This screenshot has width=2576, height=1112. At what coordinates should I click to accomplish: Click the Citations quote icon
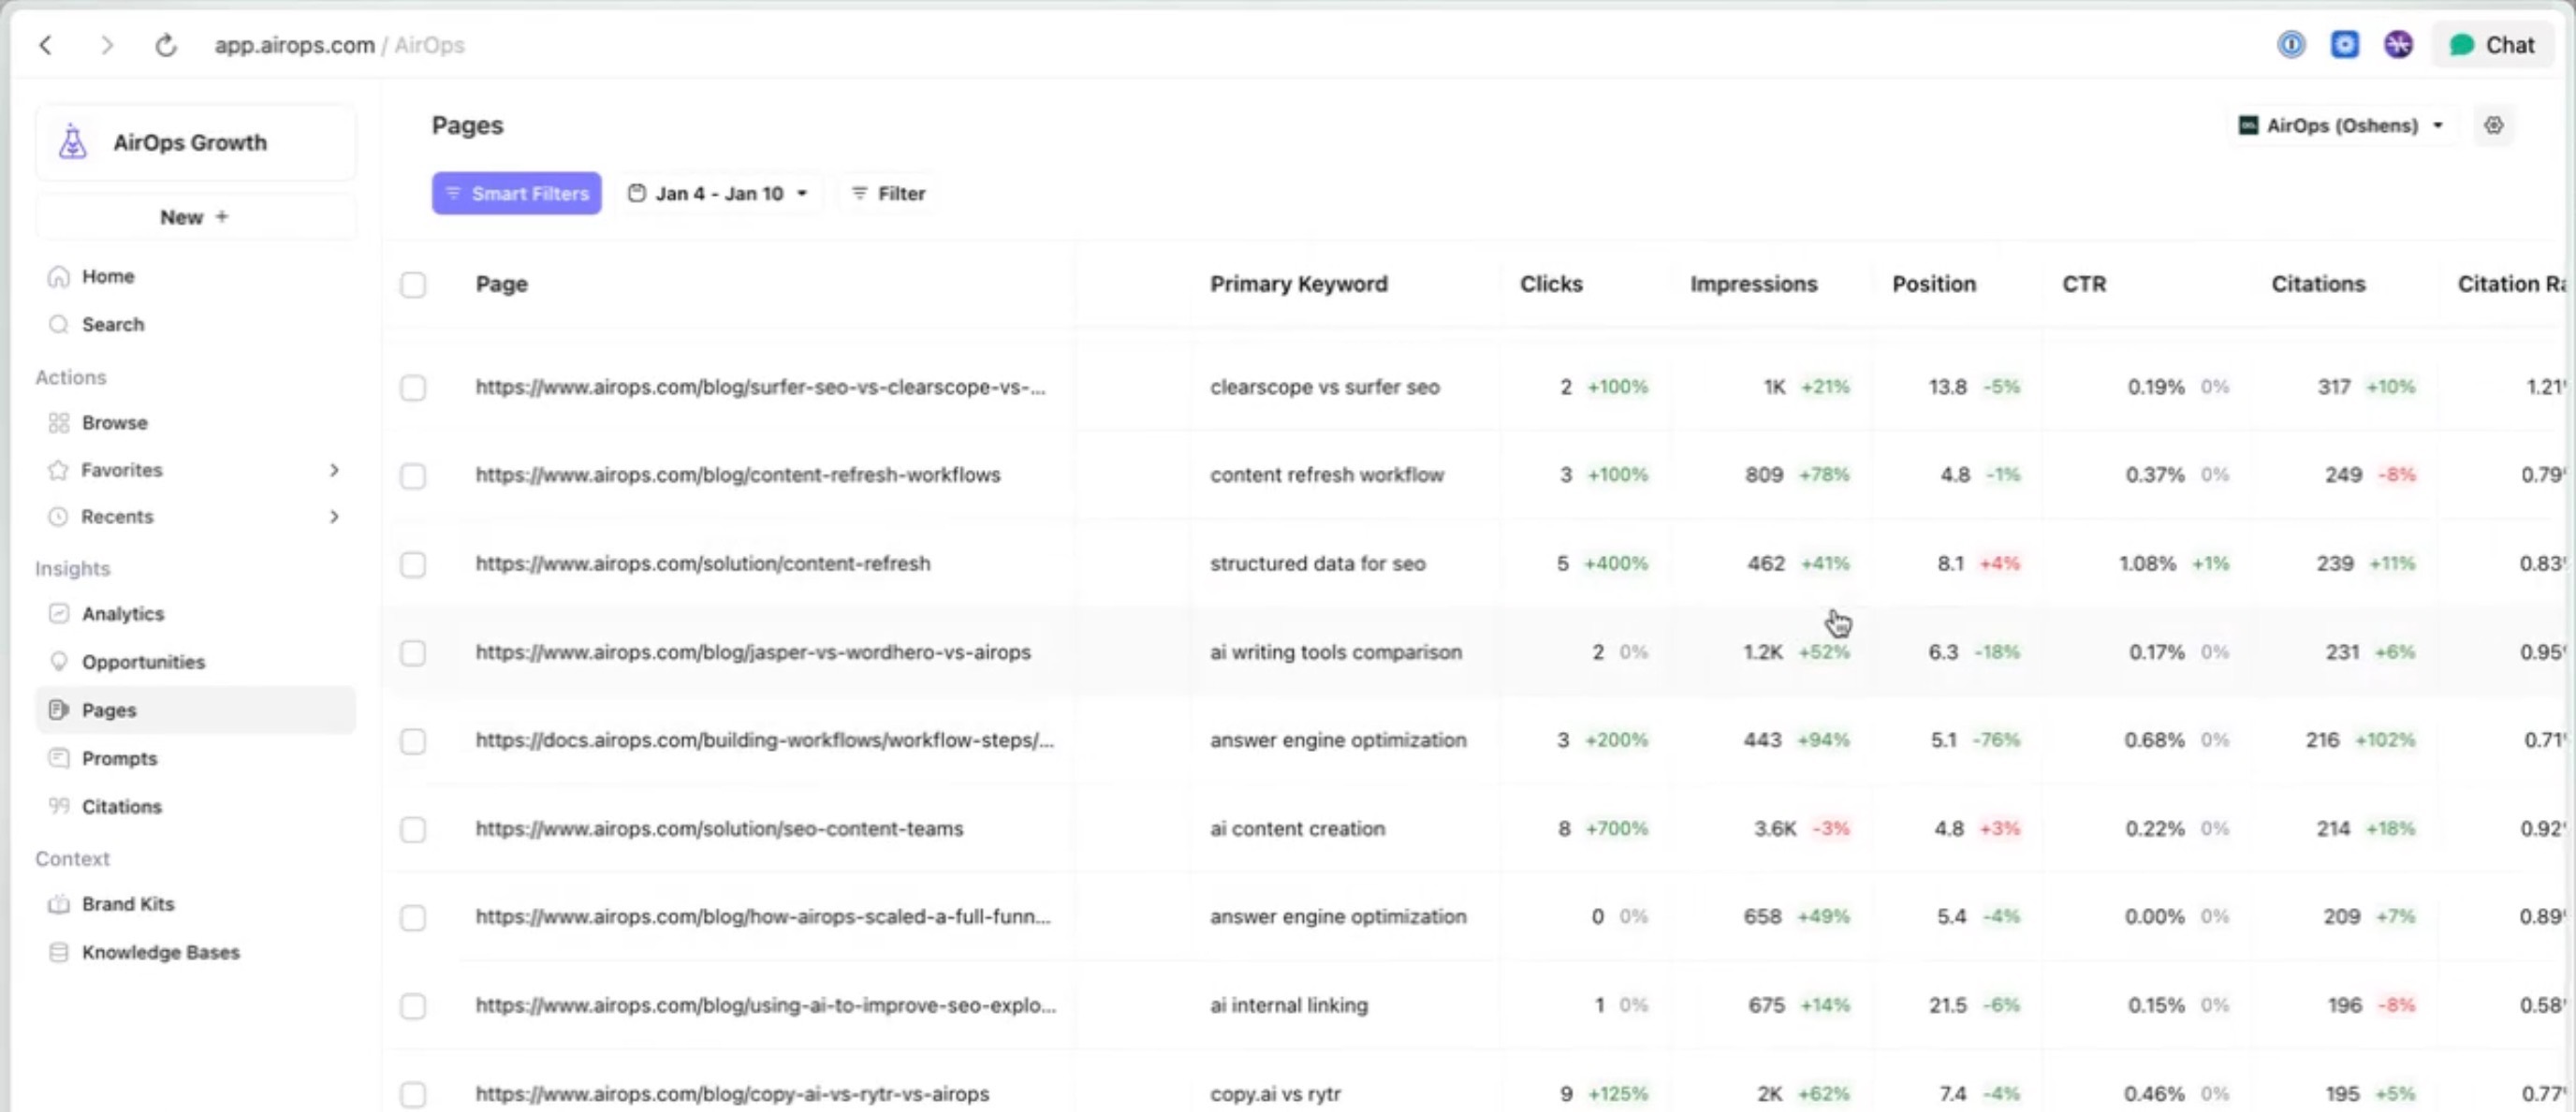tap(59, 805)
